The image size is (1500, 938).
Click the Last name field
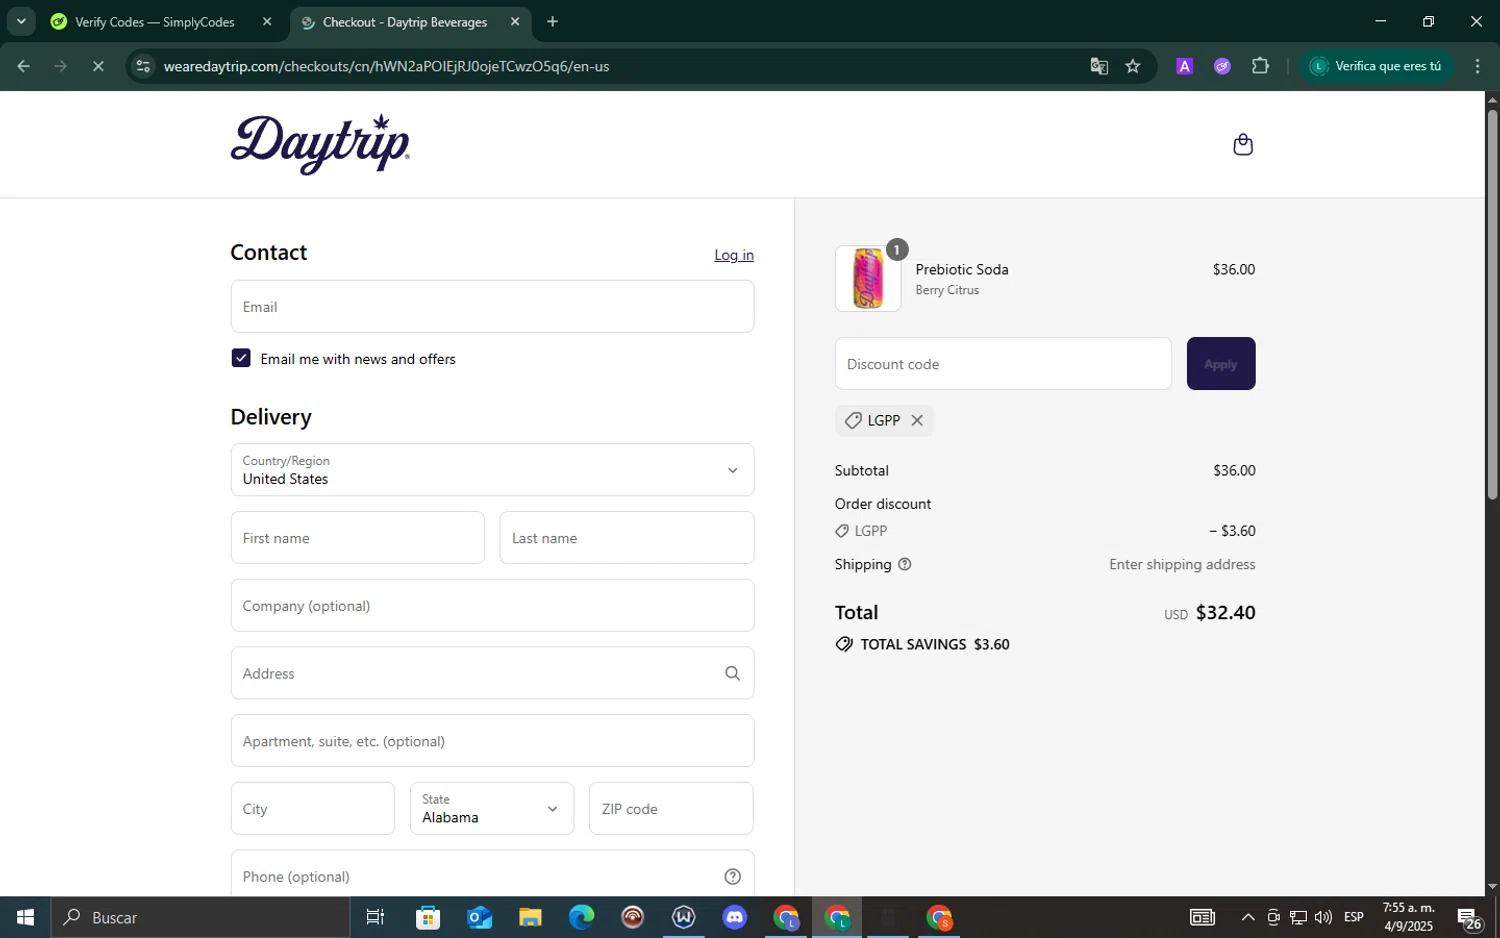coord(627,538)
